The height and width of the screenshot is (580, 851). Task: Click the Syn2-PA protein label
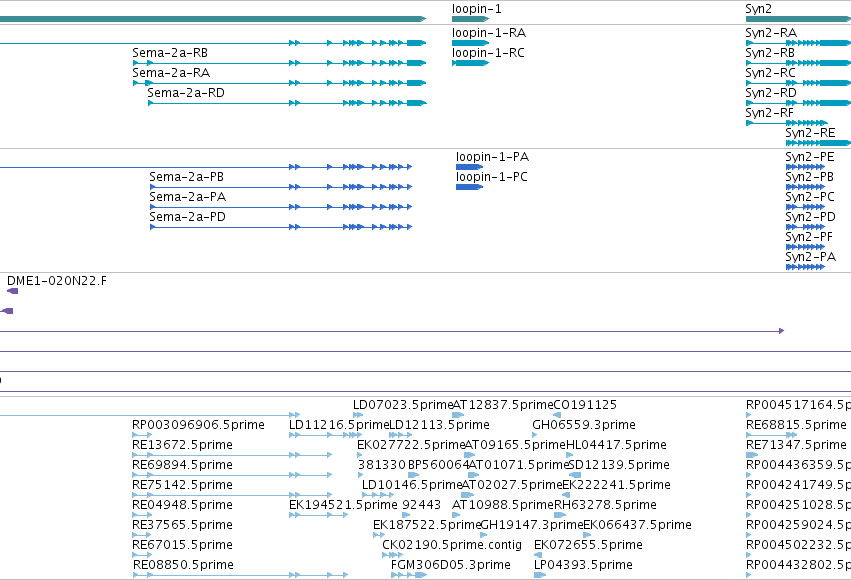(x=811, y=258)
